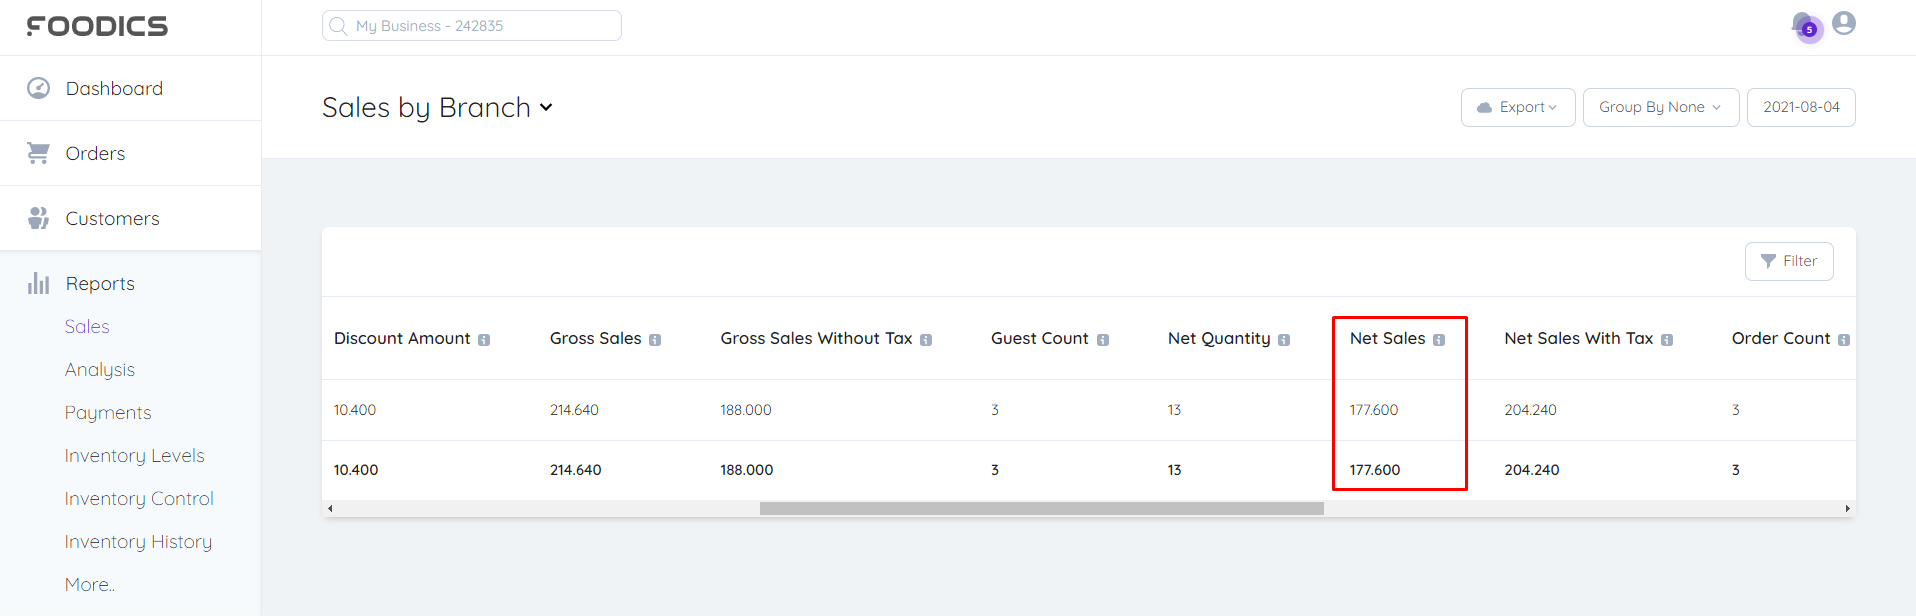Click the Gross Sales info icon

coord(655,340)
